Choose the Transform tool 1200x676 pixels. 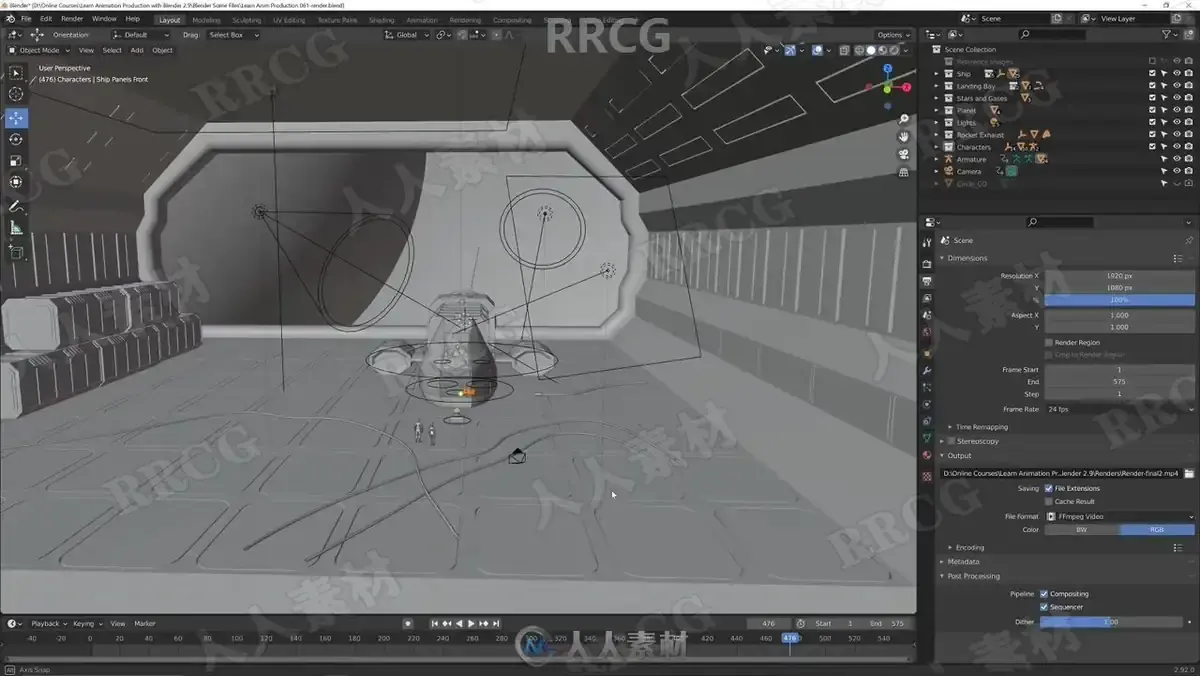coord(16,182)
